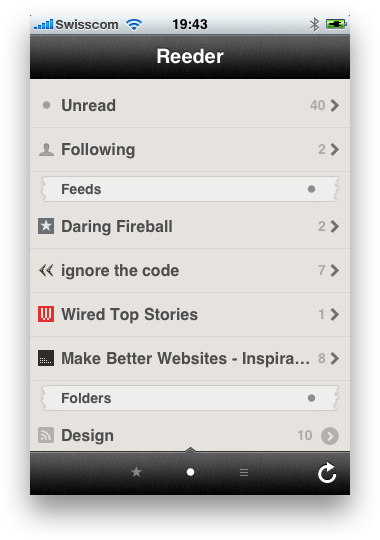This screenshot has height=540, width=380.
Task: Open the Following row
Action: [190, 149]
